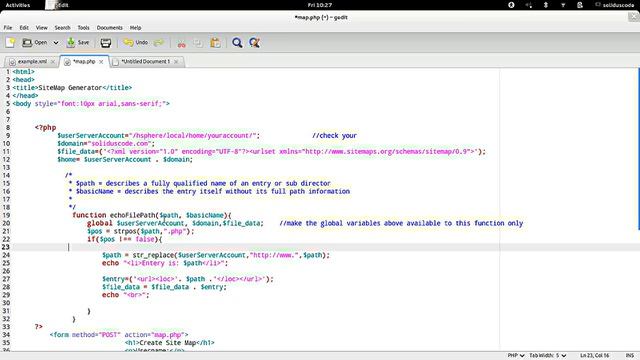Click the <body style= tag on line 5

[91, 104]
